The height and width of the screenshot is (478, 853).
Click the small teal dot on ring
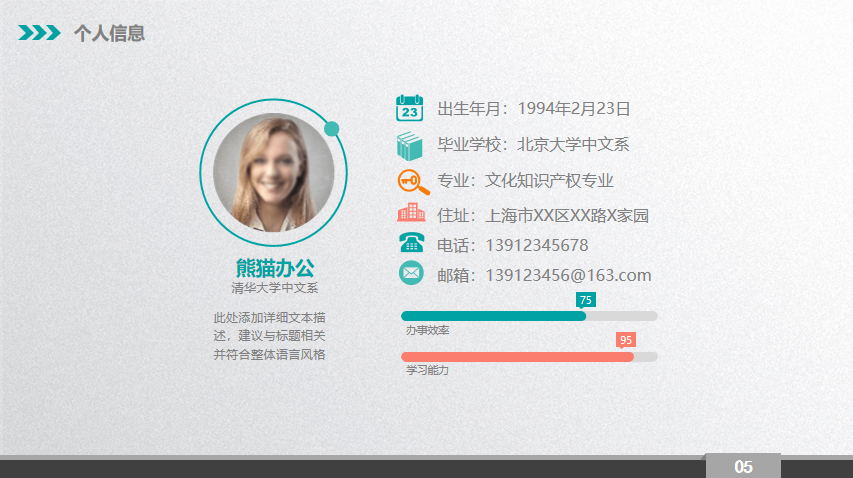pyautogui.click(x=331, y=129)
